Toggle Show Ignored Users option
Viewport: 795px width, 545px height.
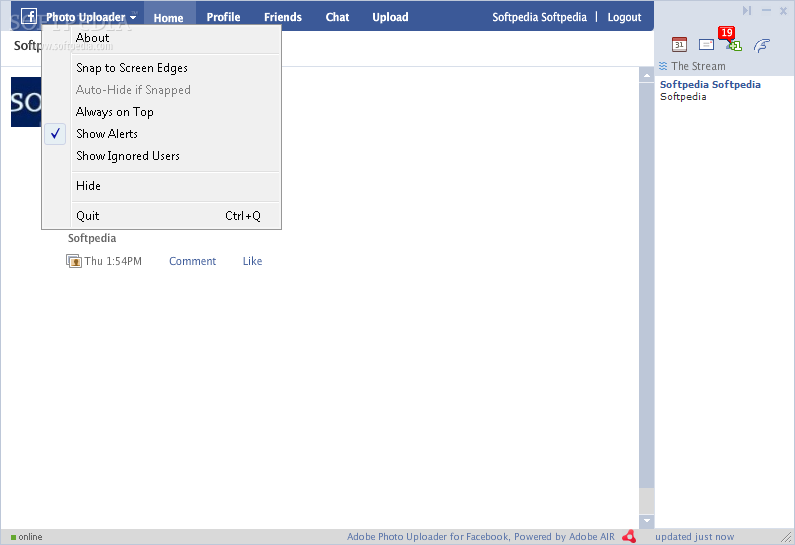pos(161,156)
